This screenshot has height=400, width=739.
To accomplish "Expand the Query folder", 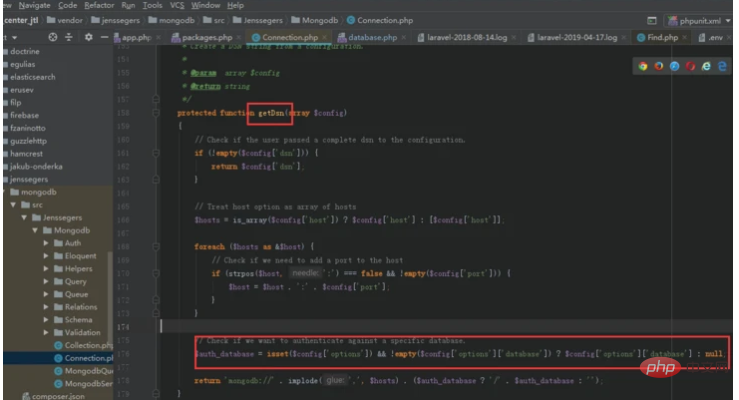I will pos(46,281).
